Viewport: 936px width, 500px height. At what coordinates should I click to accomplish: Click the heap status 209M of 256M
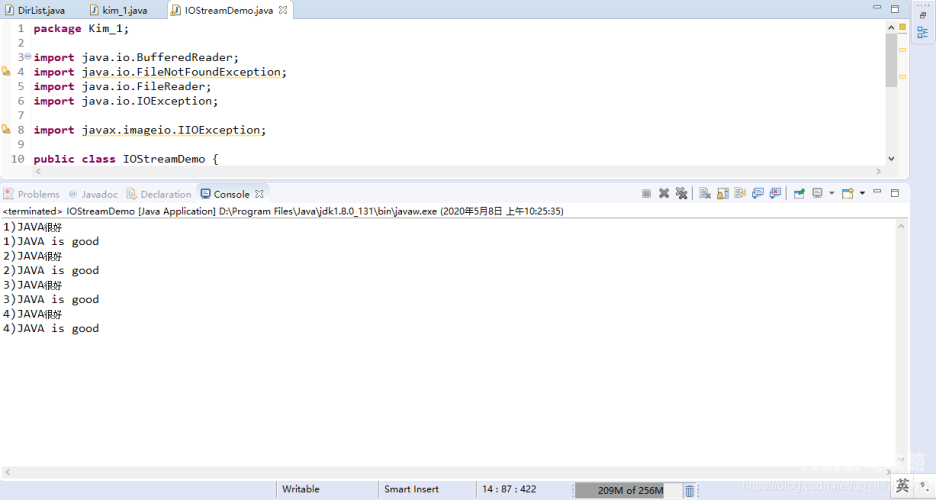630,490
